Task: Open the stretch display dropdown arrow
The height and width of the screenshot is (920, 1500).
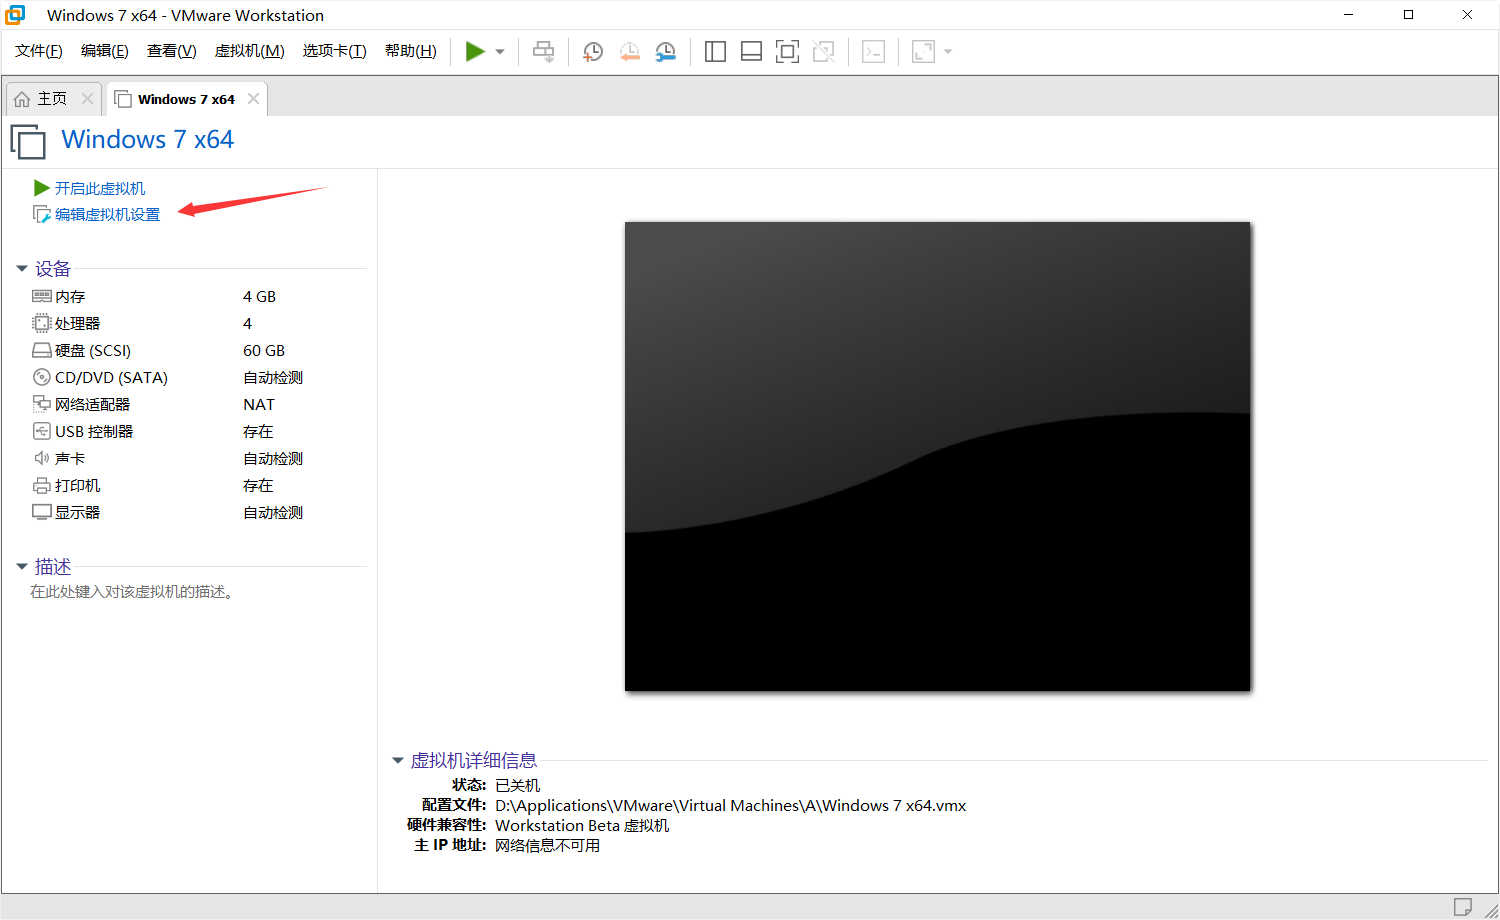Action: pos(948,52)
